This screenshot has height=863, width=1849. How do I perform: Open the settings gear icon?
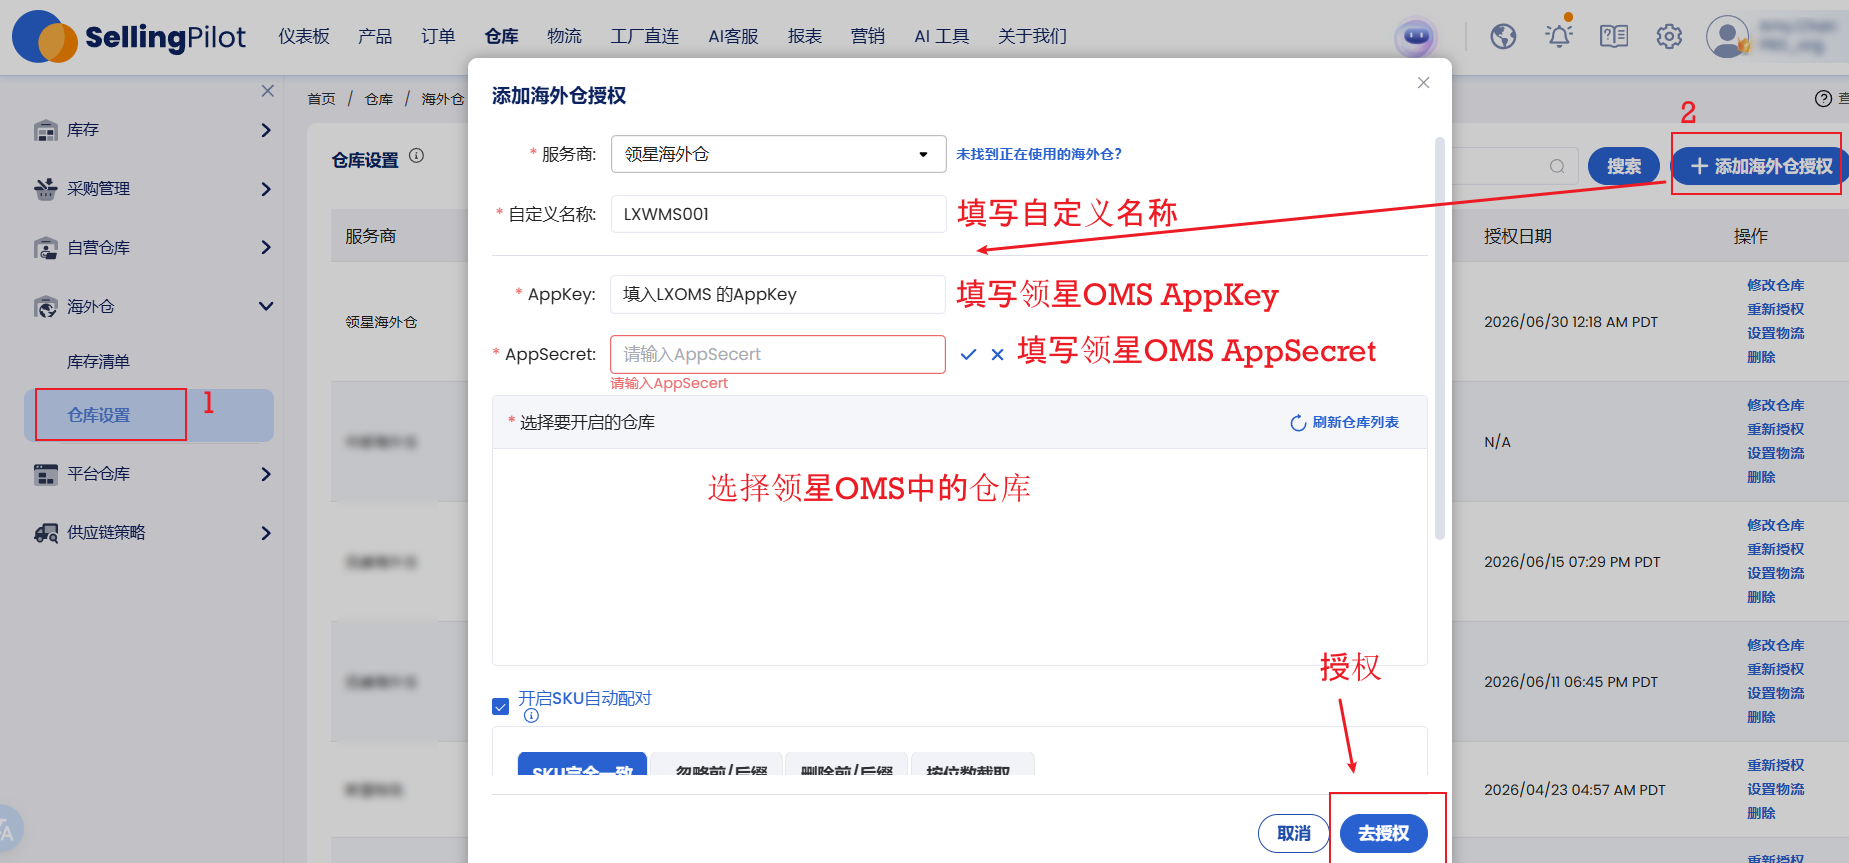pyautogui.click(x=1669, y=37)
